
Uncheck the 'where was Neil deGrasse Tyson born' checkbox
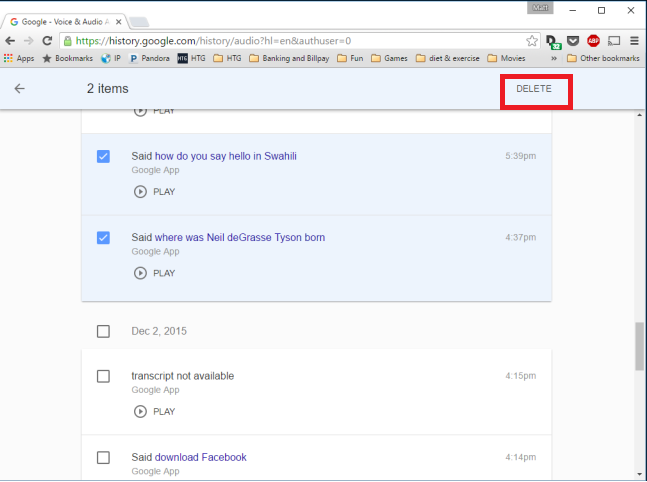coord(103,238)
